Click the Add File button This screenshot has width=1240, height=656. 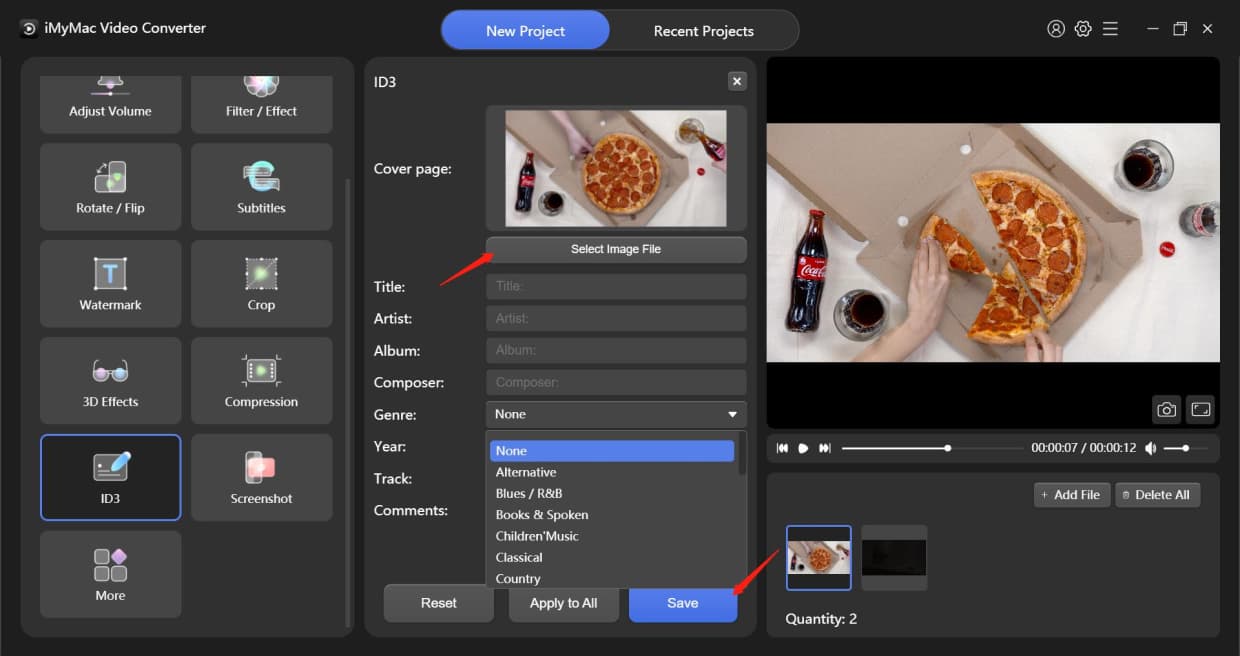pyautogui.click(x=1072, y=494)
